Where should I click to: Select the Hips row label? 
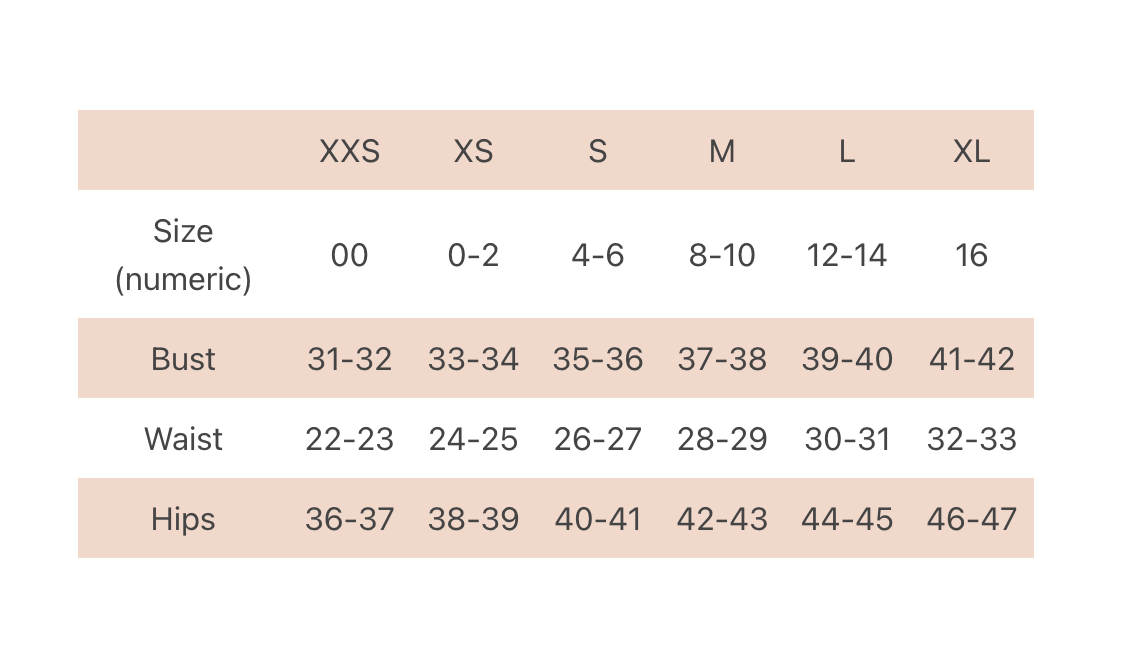(183, 519)
